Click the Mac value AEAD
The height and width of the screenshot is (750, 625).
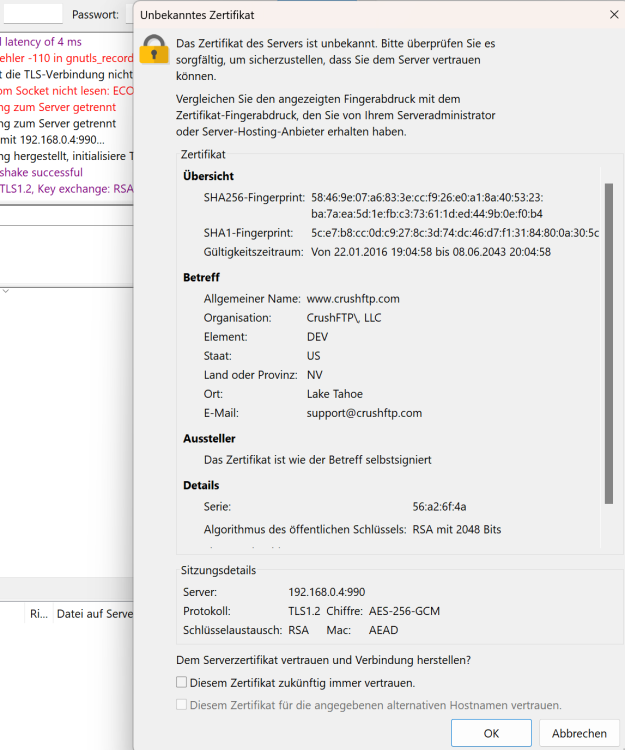pyautogui.click(x=384, y=630)
